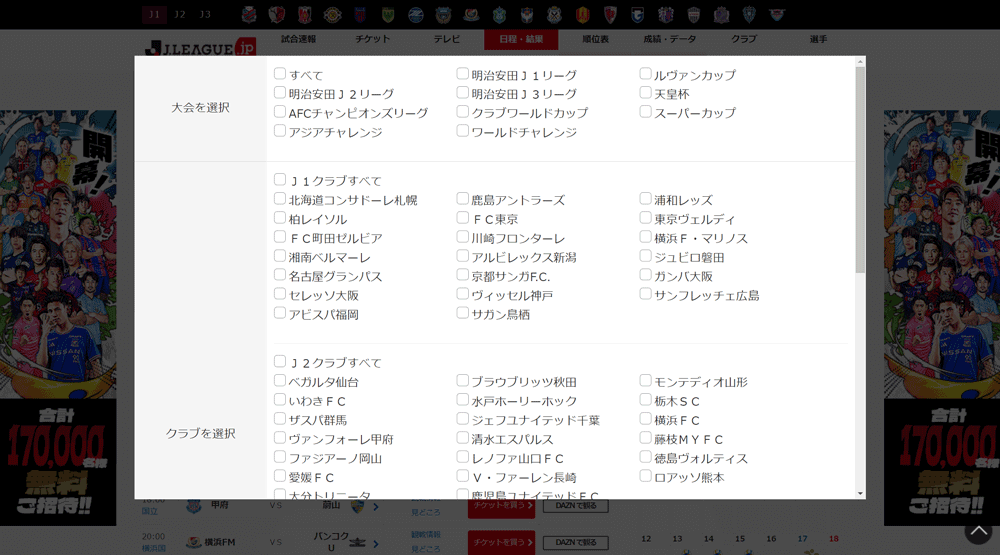1000x555 pixels.
Task: Click the J.LEAGUE.jp logo
Action: pos(200,46)
